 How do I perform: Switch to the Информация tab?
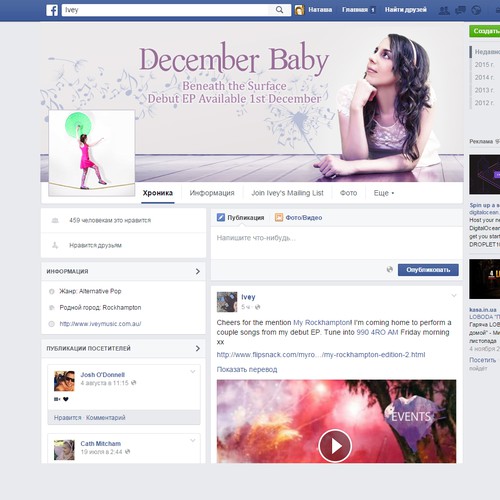(212, 193)
